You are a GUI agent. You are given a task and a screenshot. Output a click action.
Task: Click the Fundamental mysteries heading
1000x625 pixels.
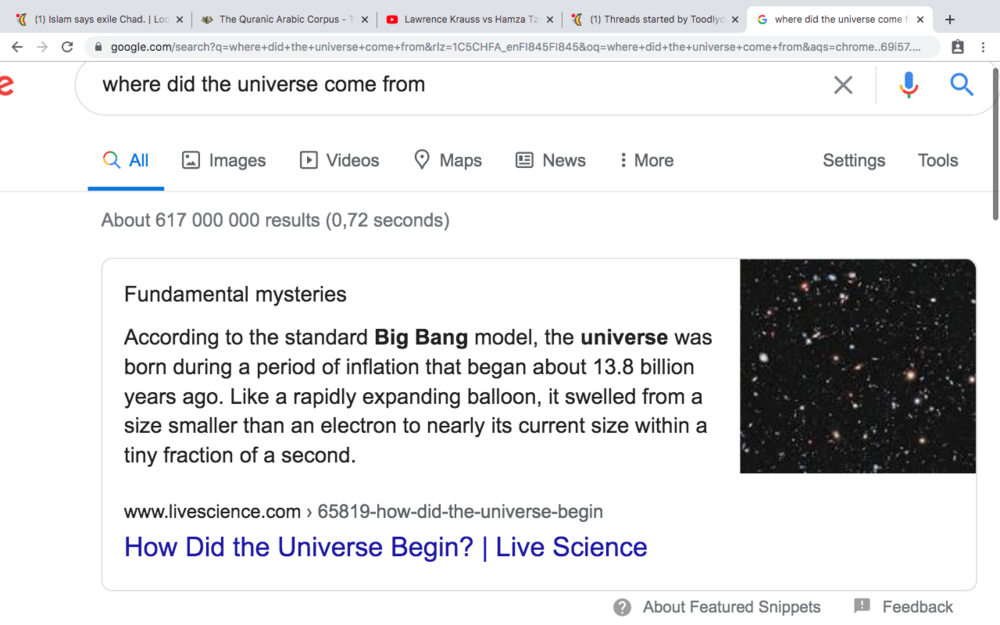pyautogui.click(x=235, y=294)
